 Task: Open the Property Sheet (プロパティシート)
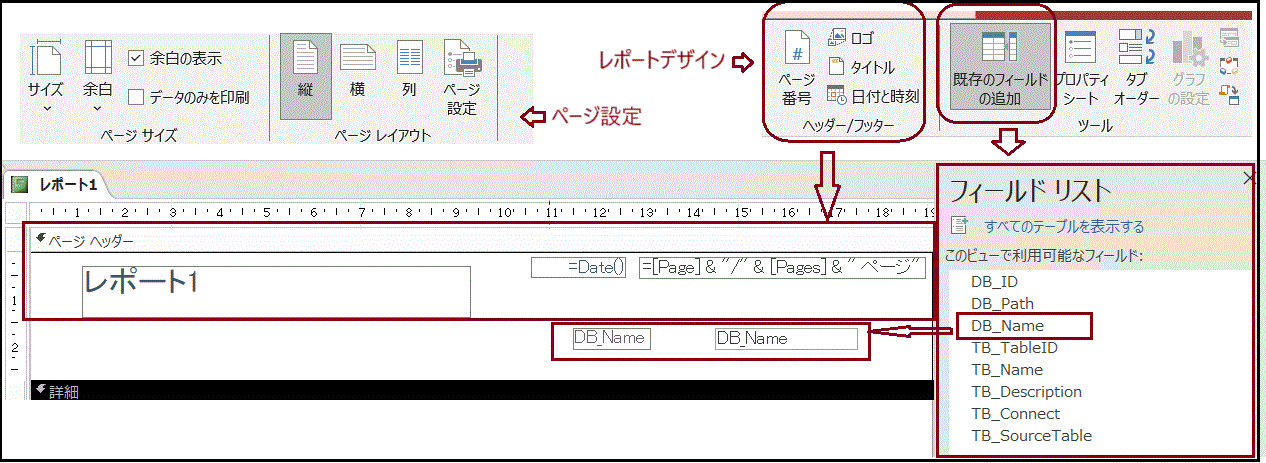(x=1081, y=68)
